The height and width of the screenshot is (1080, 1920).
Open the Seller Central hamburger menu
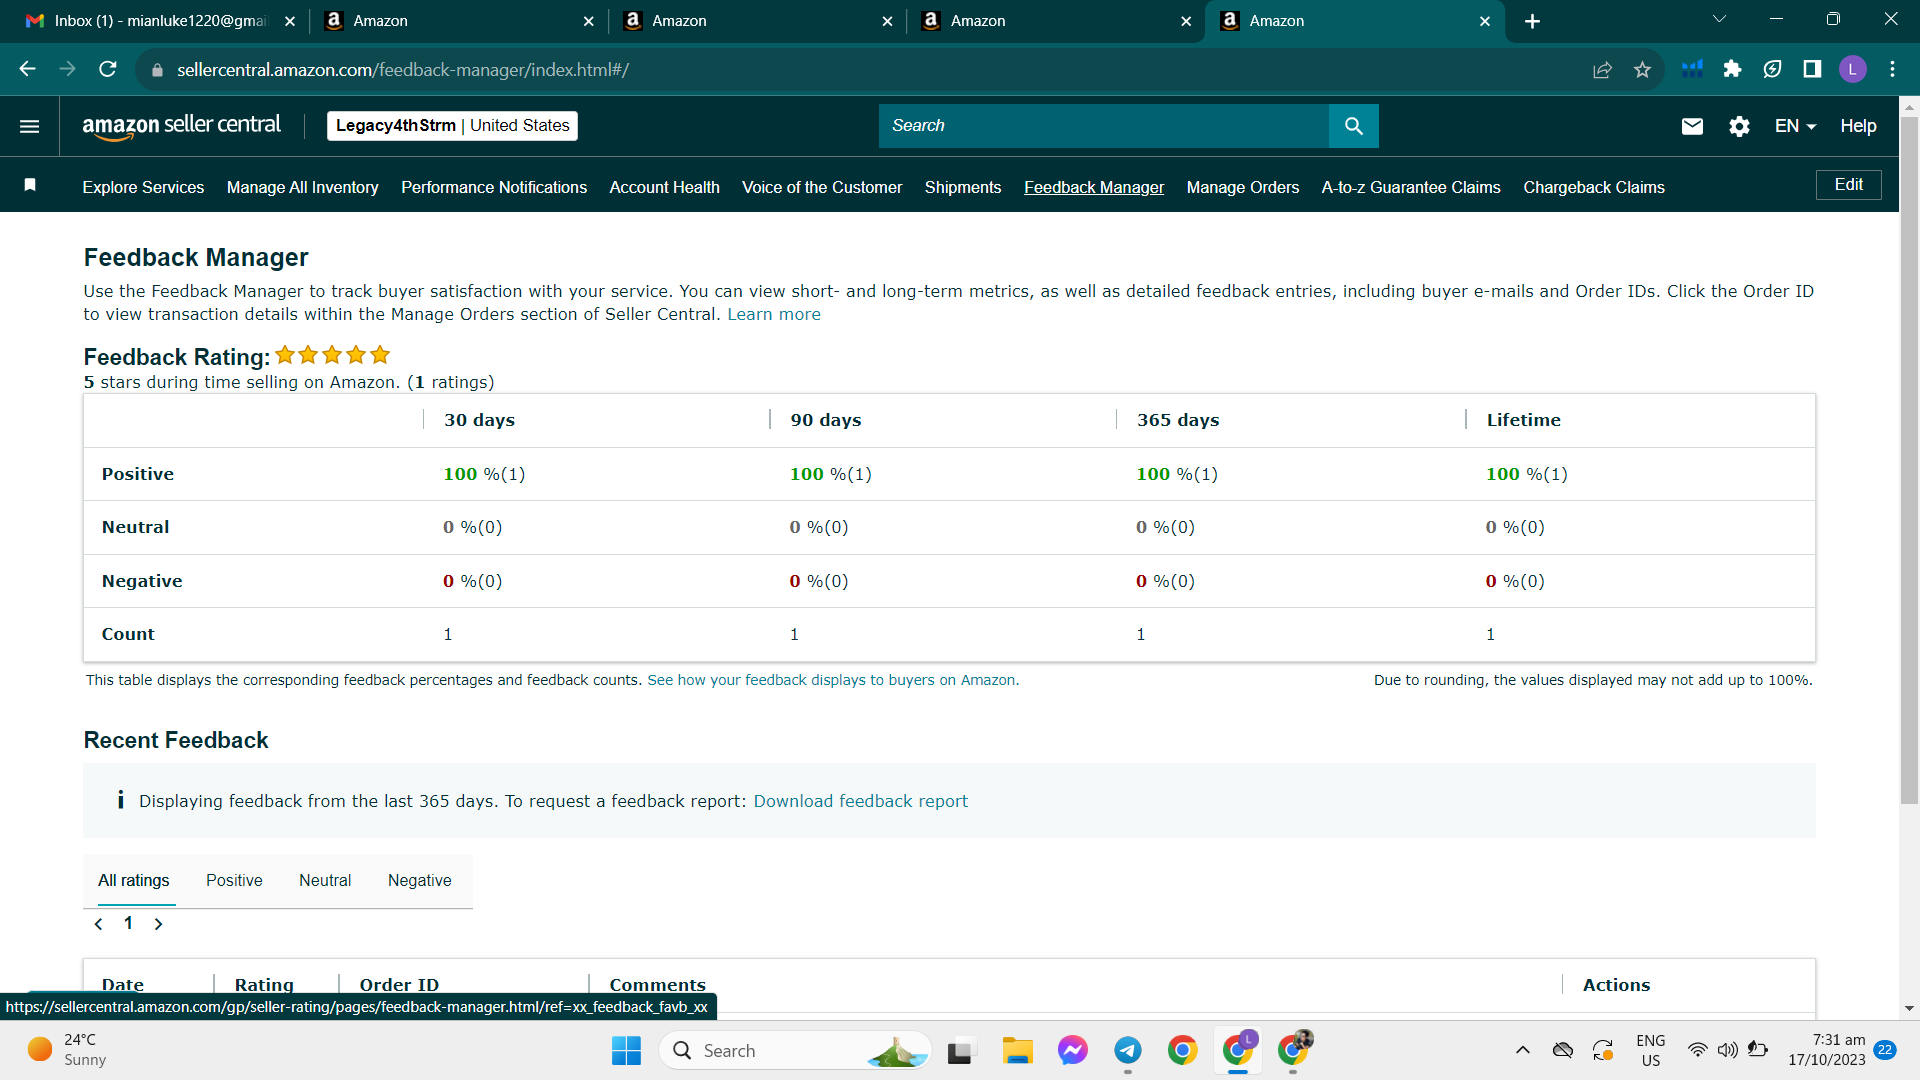pyautogui.click(x=30, y=126)
